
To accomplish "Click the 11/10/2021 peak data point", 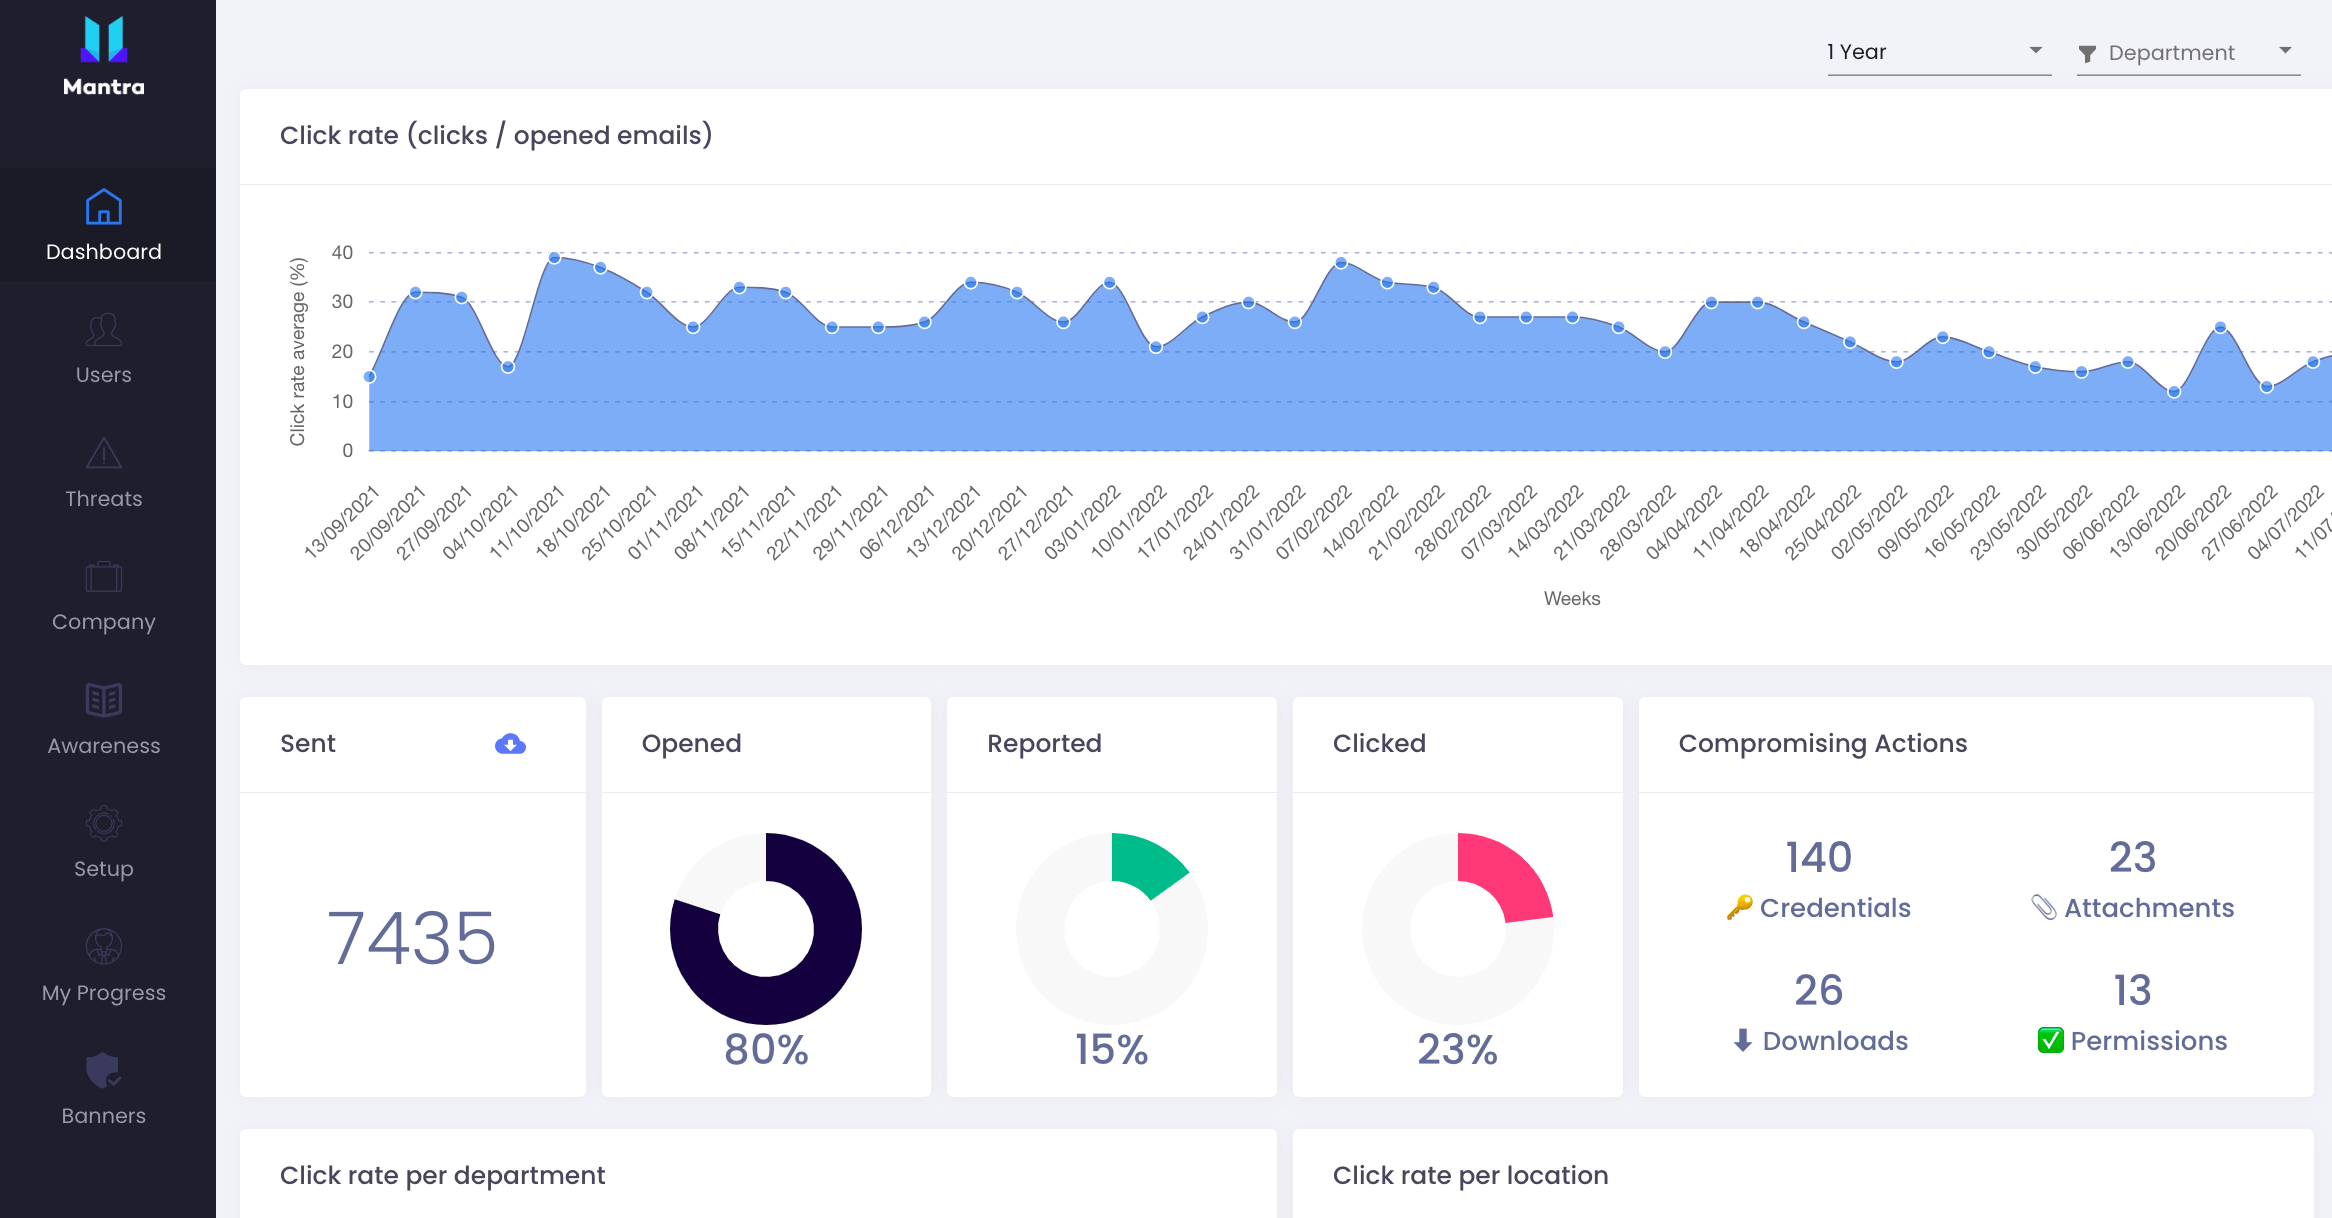I will (554, 258).
